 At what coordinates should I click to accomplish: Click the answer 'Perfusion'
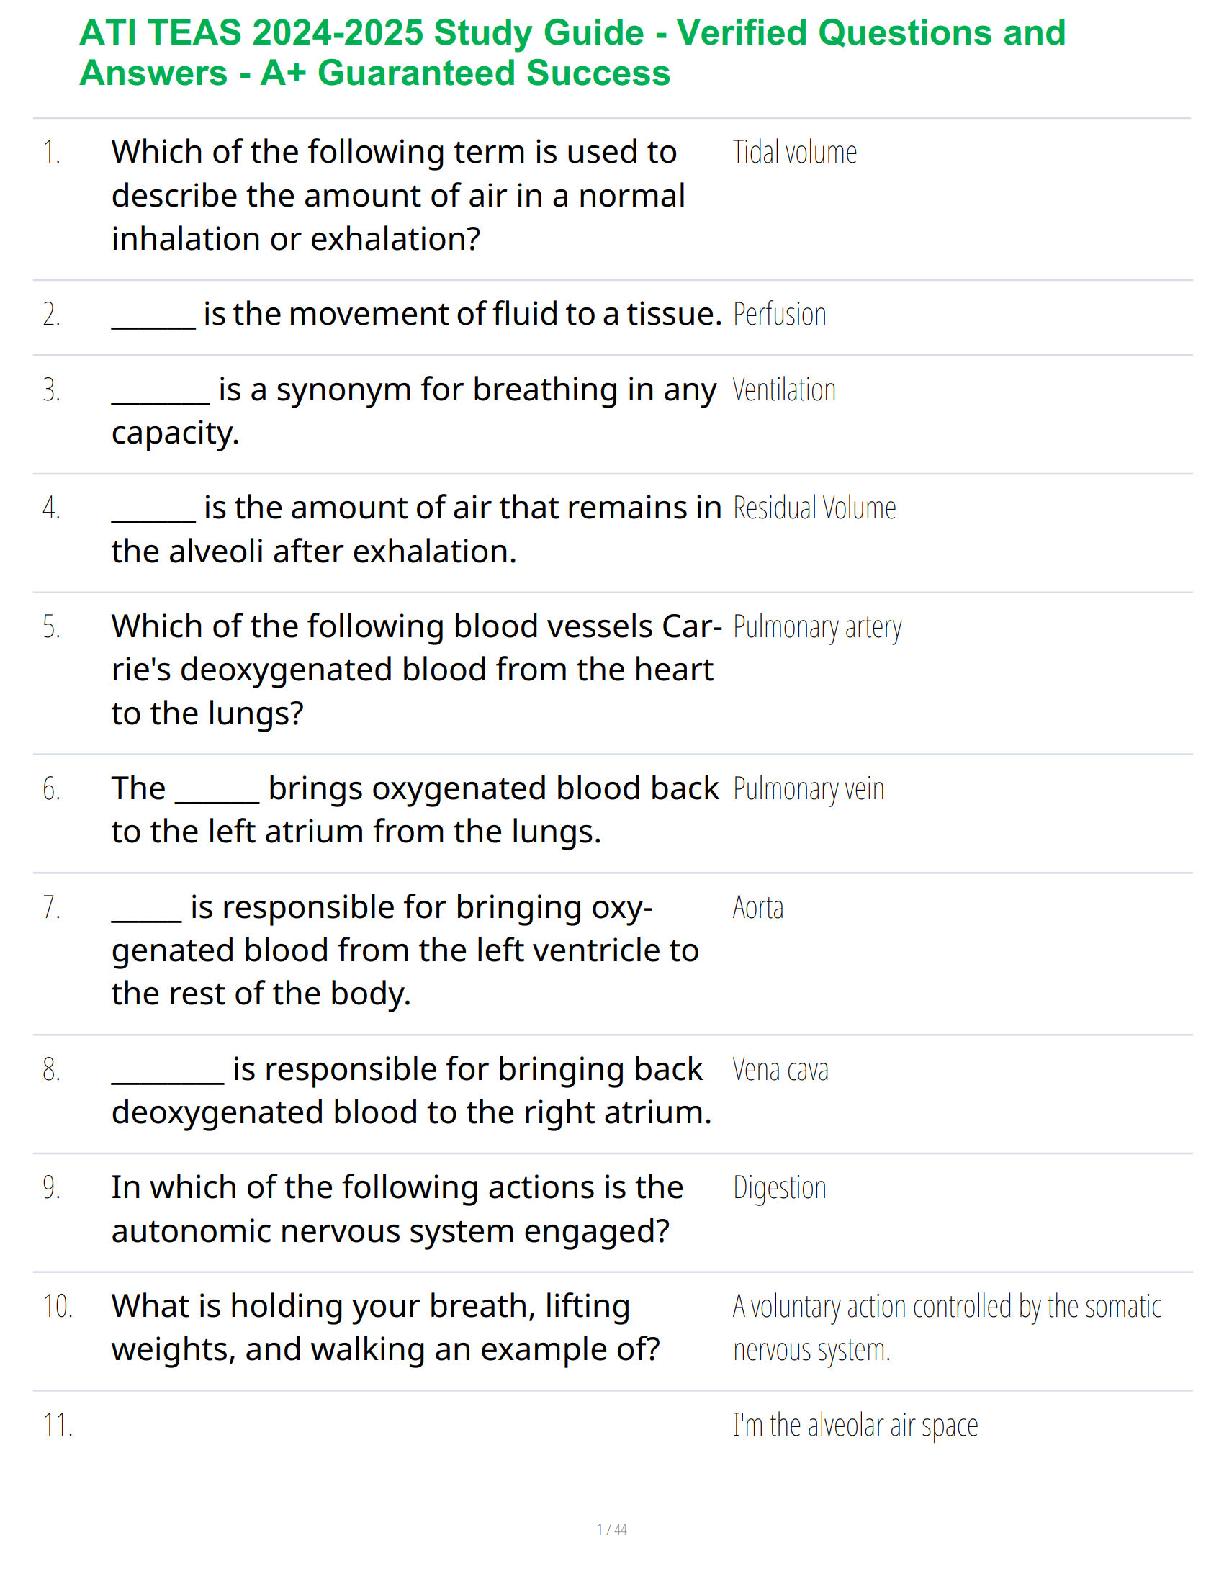point(780,314)
